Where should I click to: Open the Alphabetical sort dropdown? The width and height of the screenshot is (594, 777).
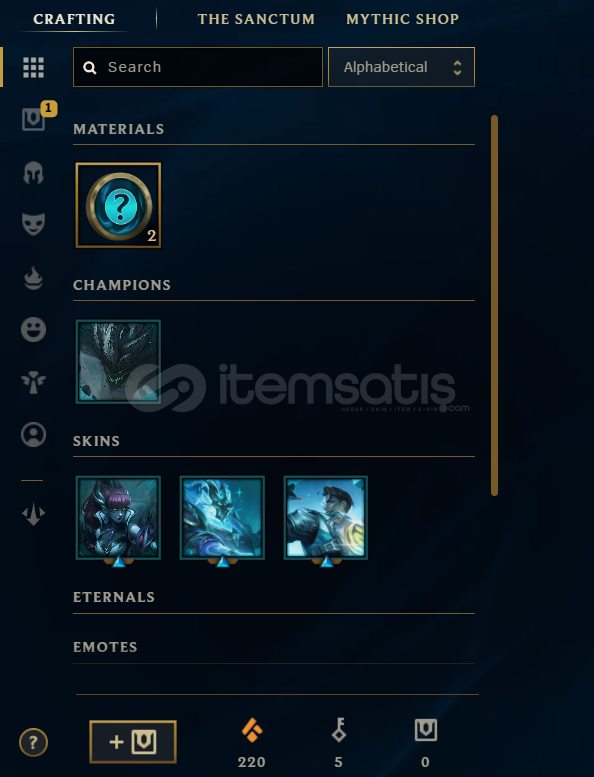pos(401,67)
